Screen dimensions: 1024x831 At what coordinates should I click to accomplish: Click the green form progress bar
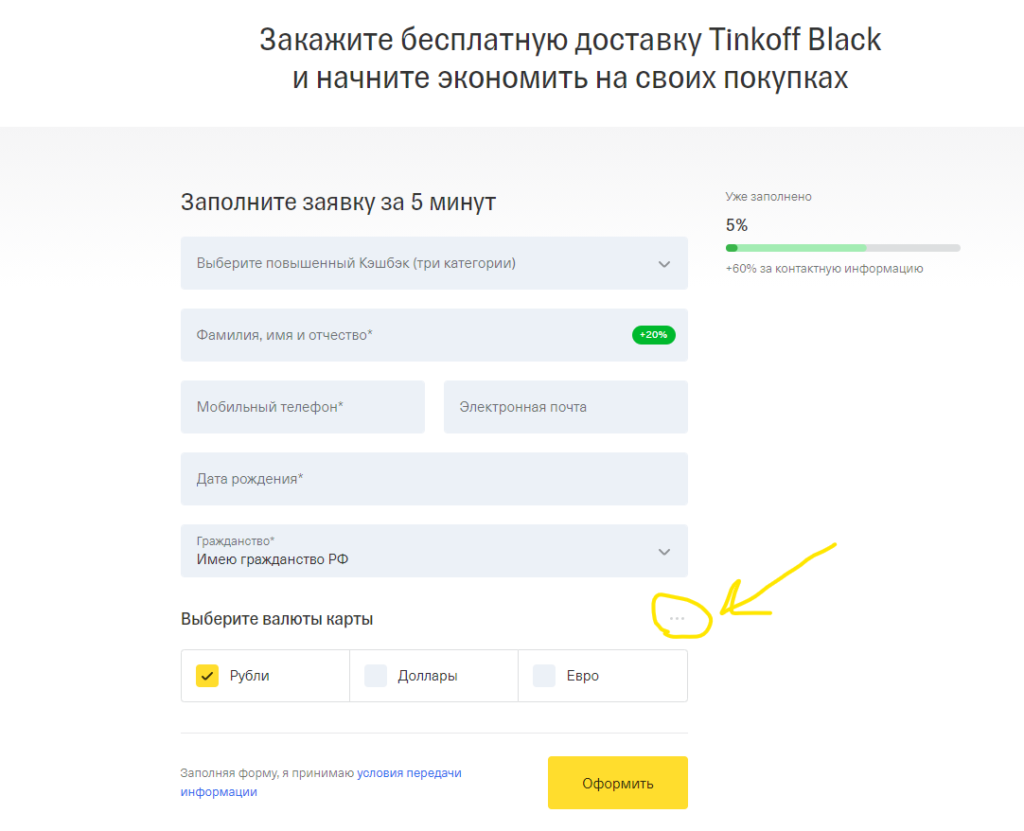click(842, 247)
